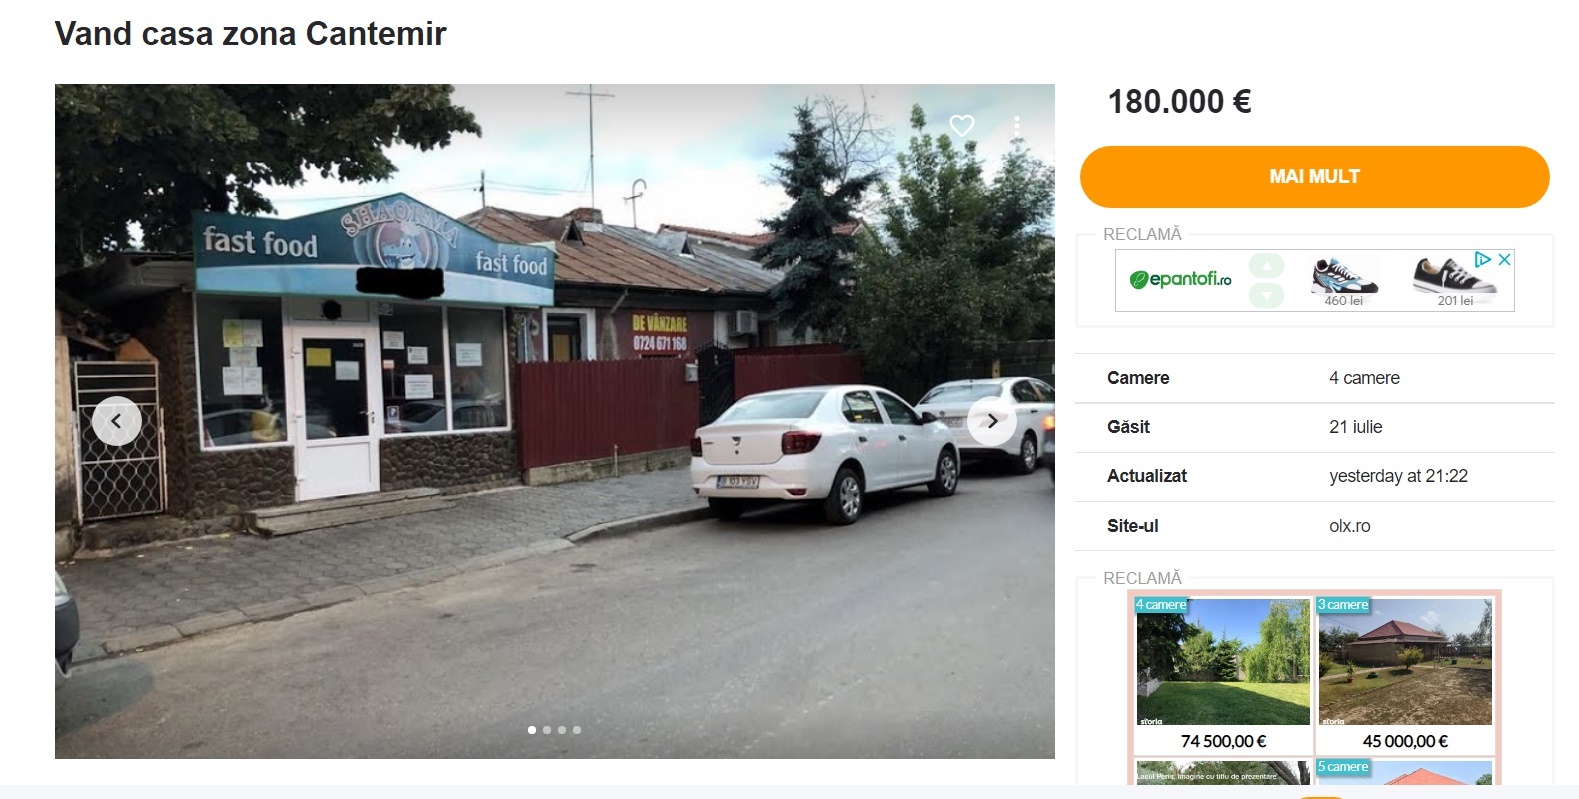Open the epantofi.ro logo in ad

point(1181,279)
